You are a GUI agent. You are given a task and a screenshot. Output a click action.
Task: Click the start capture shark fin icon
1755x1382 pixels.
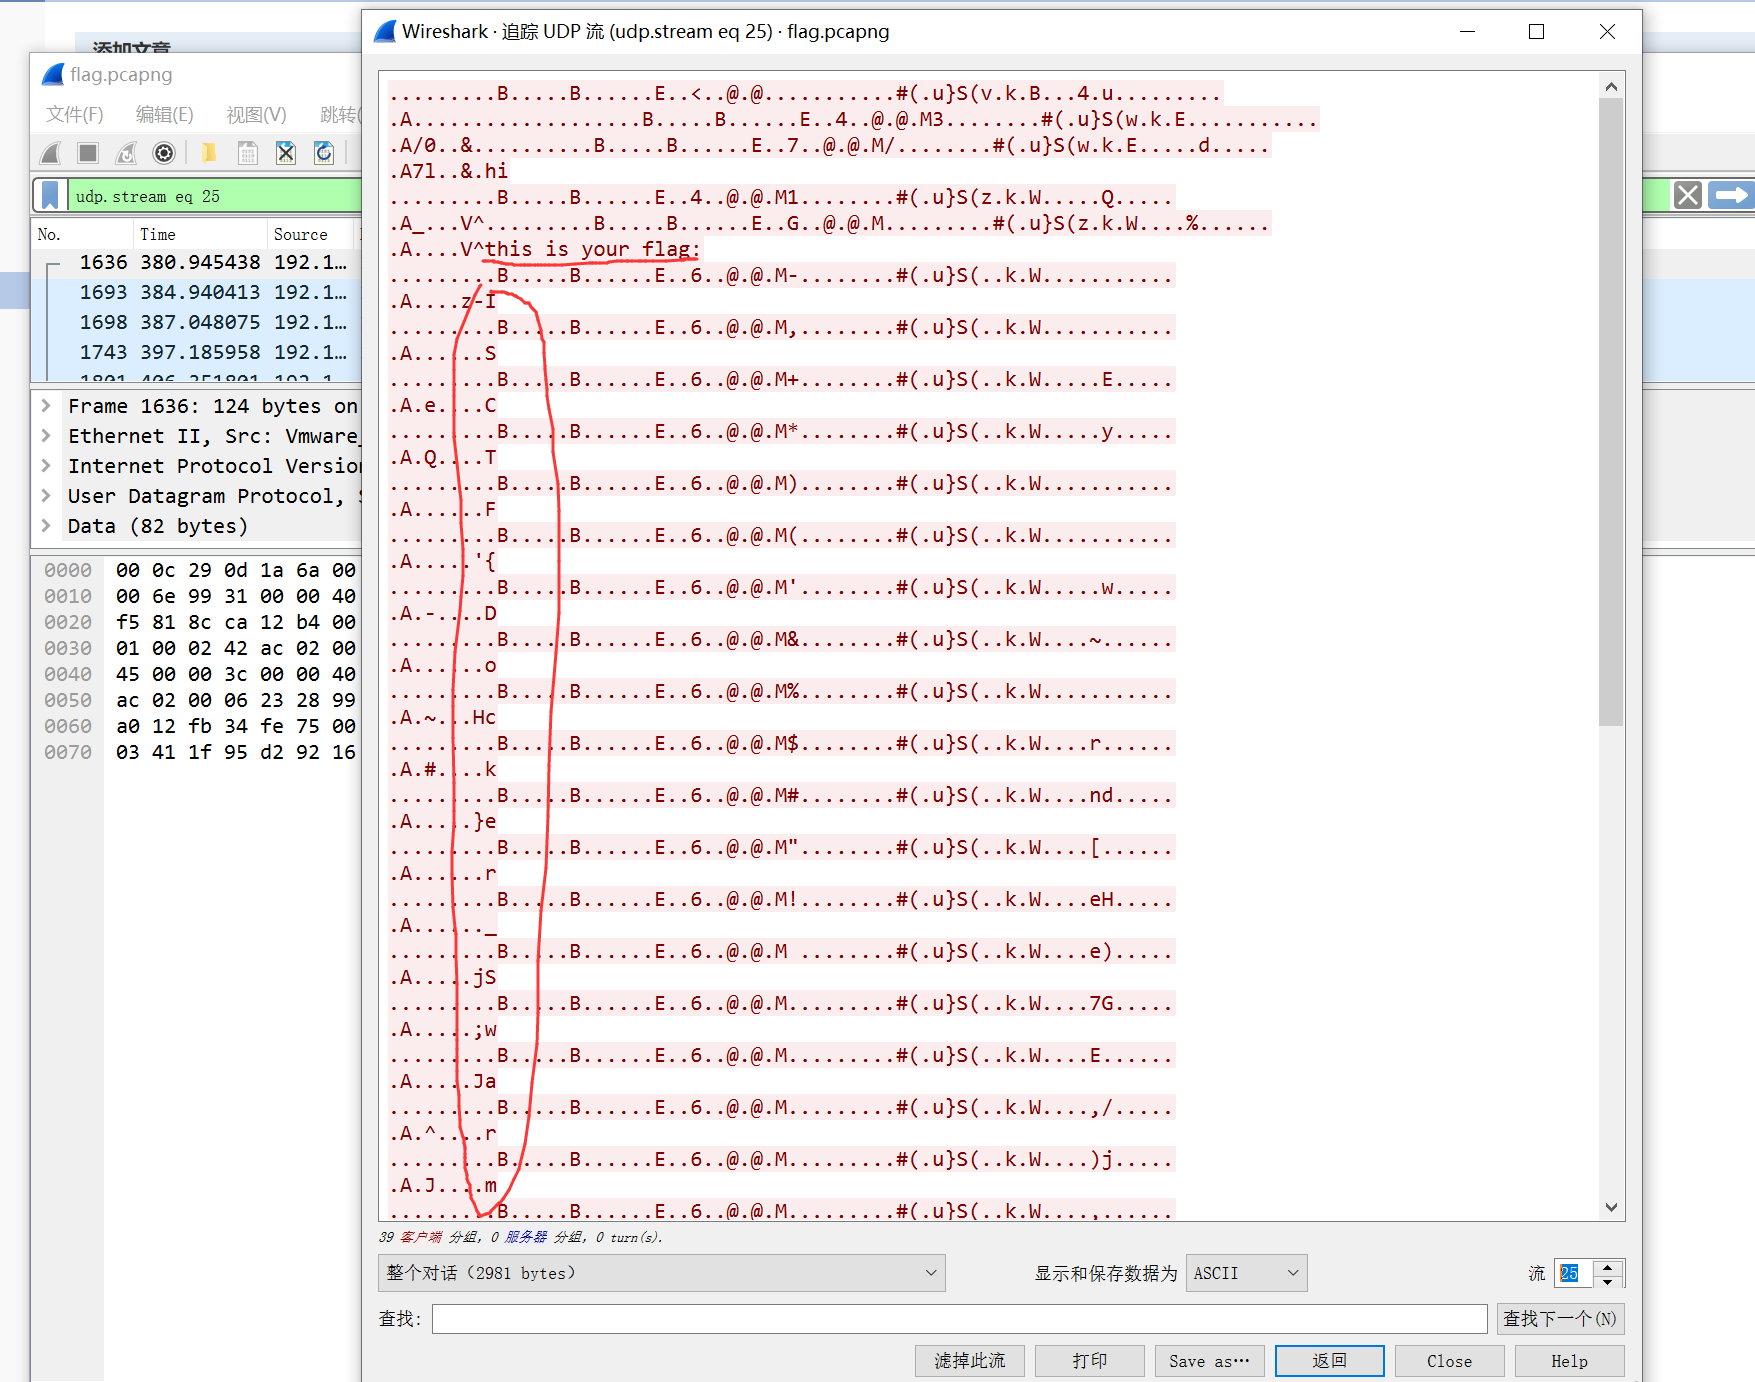tap(50, 153)
